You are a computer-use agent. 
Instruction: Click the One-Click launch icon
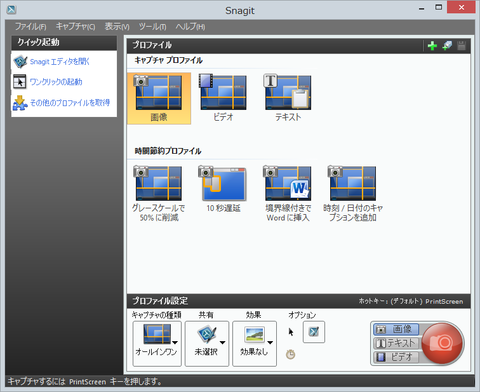[20, 82]
